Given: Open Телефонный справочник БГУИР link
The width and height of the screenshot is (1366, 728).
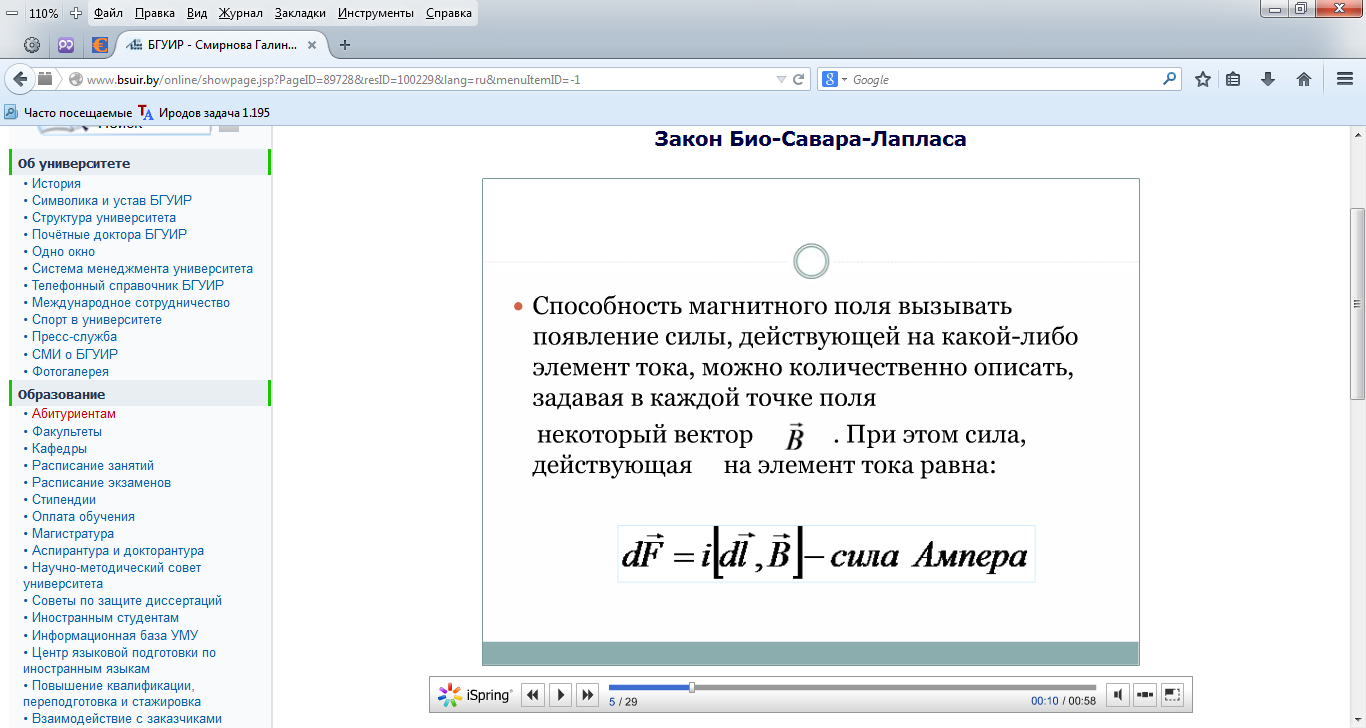Looking at the screenshot, I should tap(127, 286).
